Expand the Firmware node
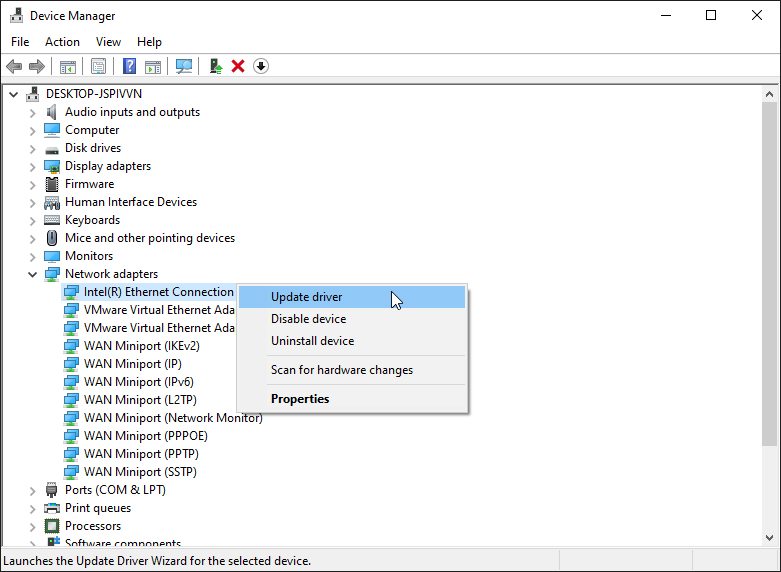This screenshot has width=781, height=572. tap(32, 184)
